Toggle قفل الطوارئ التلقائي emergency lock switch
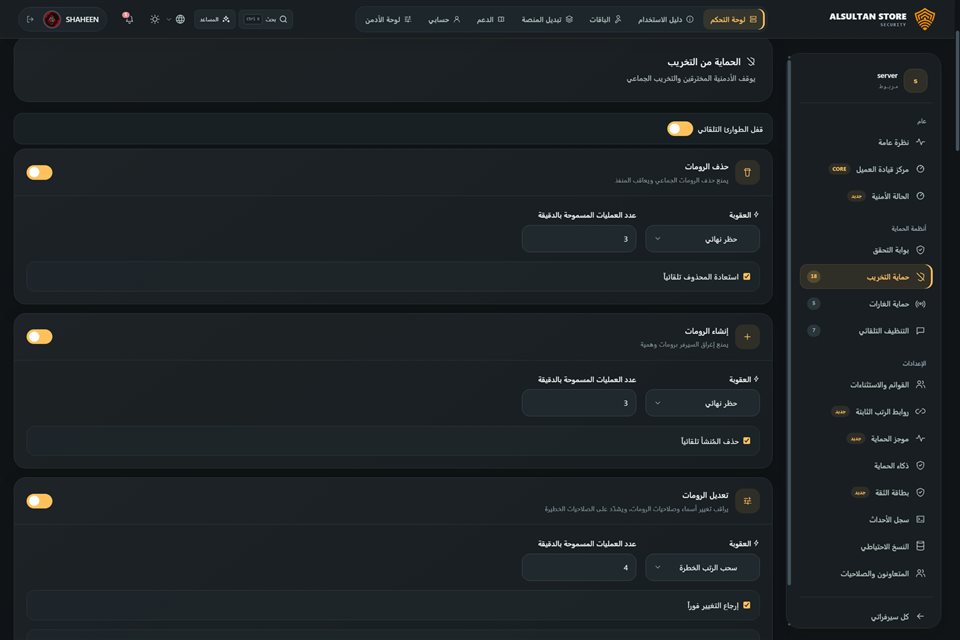 (680, 129)
